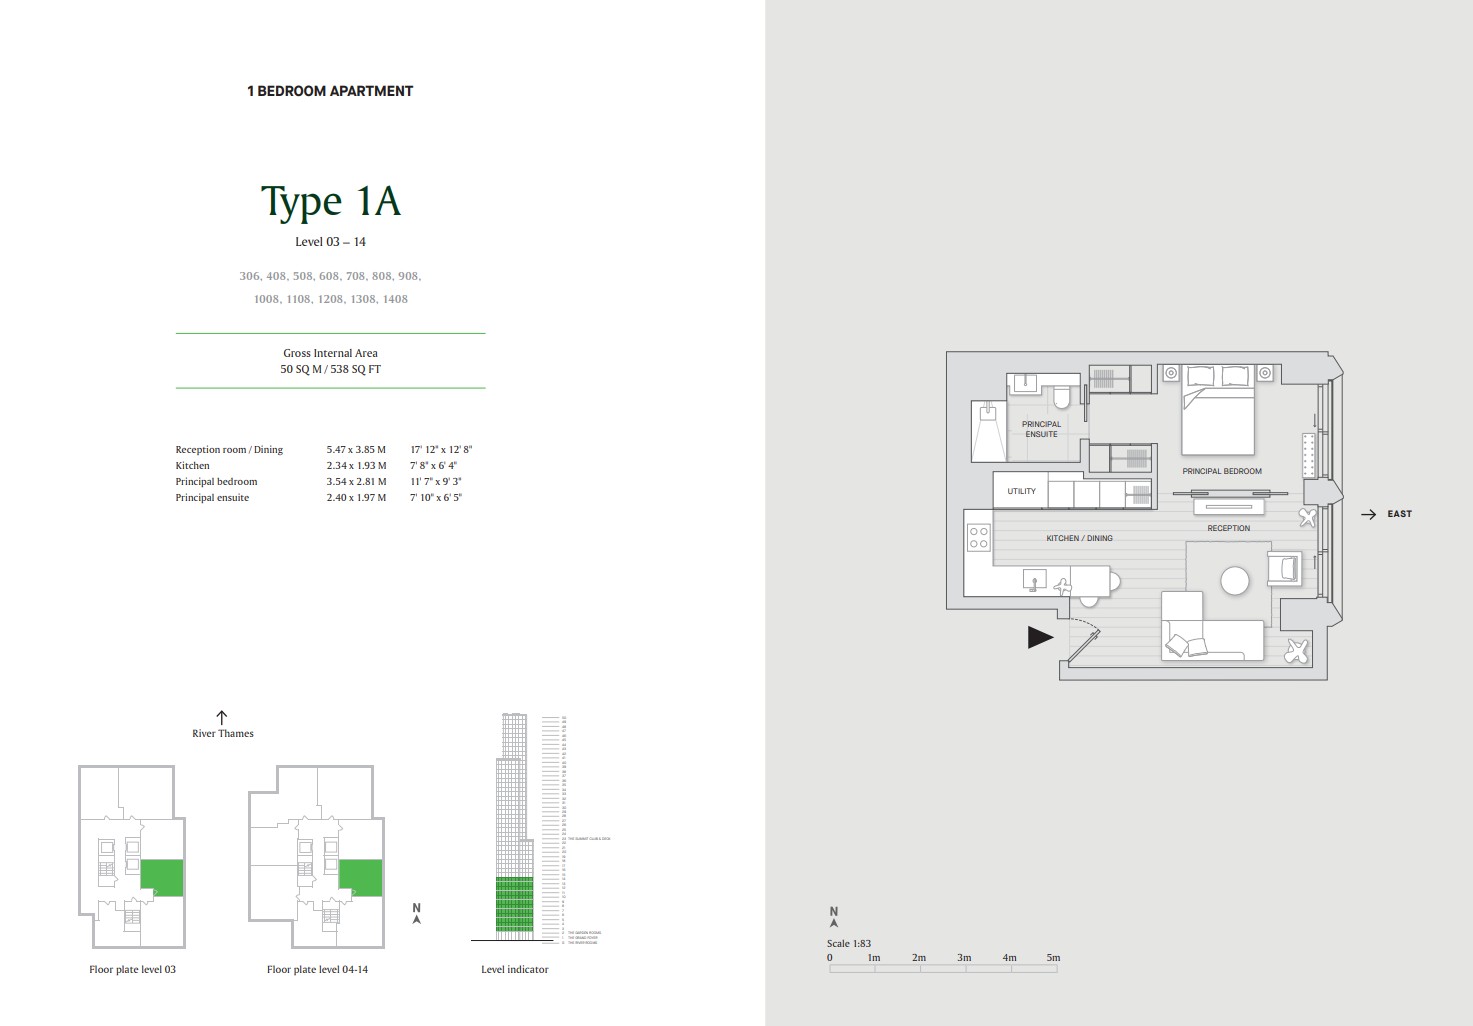Select the left bedside table by the bed
This screenshot has width=1473, height=1026.
1171,373
